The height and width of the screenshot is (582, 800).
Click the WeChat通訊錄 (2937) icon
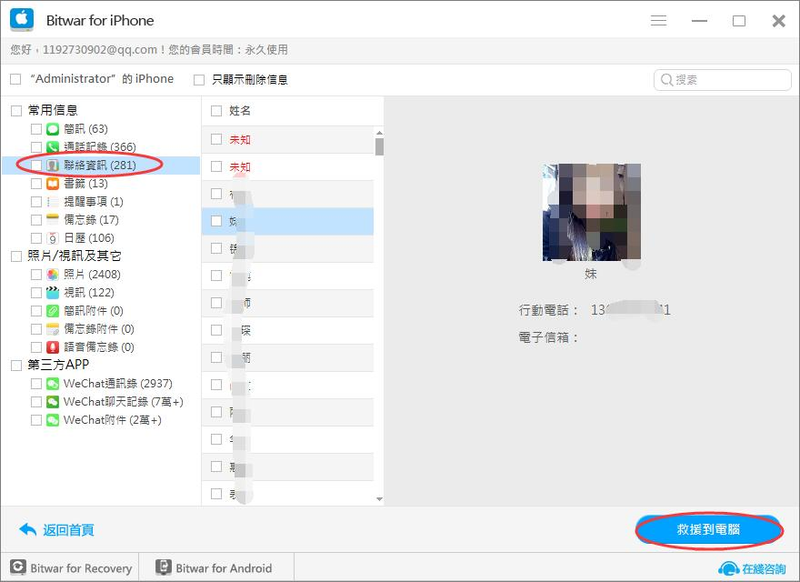pos(53,384)
